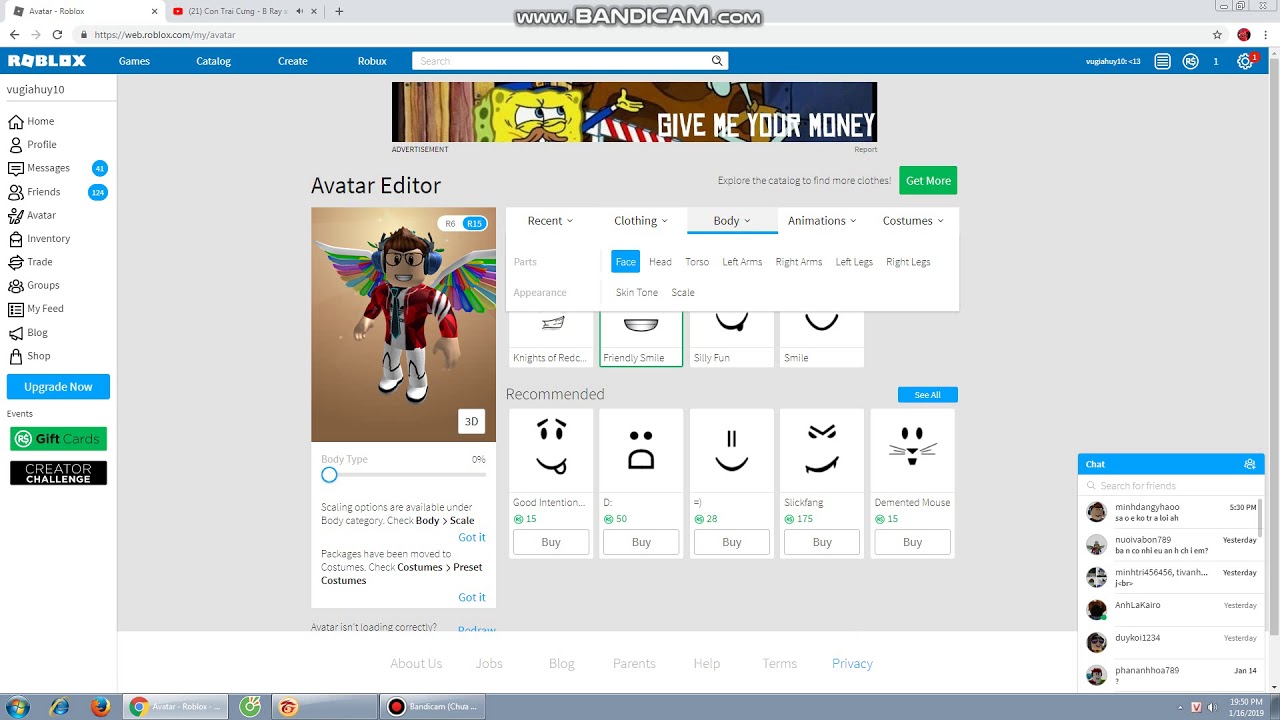Screen dimensions: 1280x720
Task: Open Profile in the sidebar
Action: point(32,145)
